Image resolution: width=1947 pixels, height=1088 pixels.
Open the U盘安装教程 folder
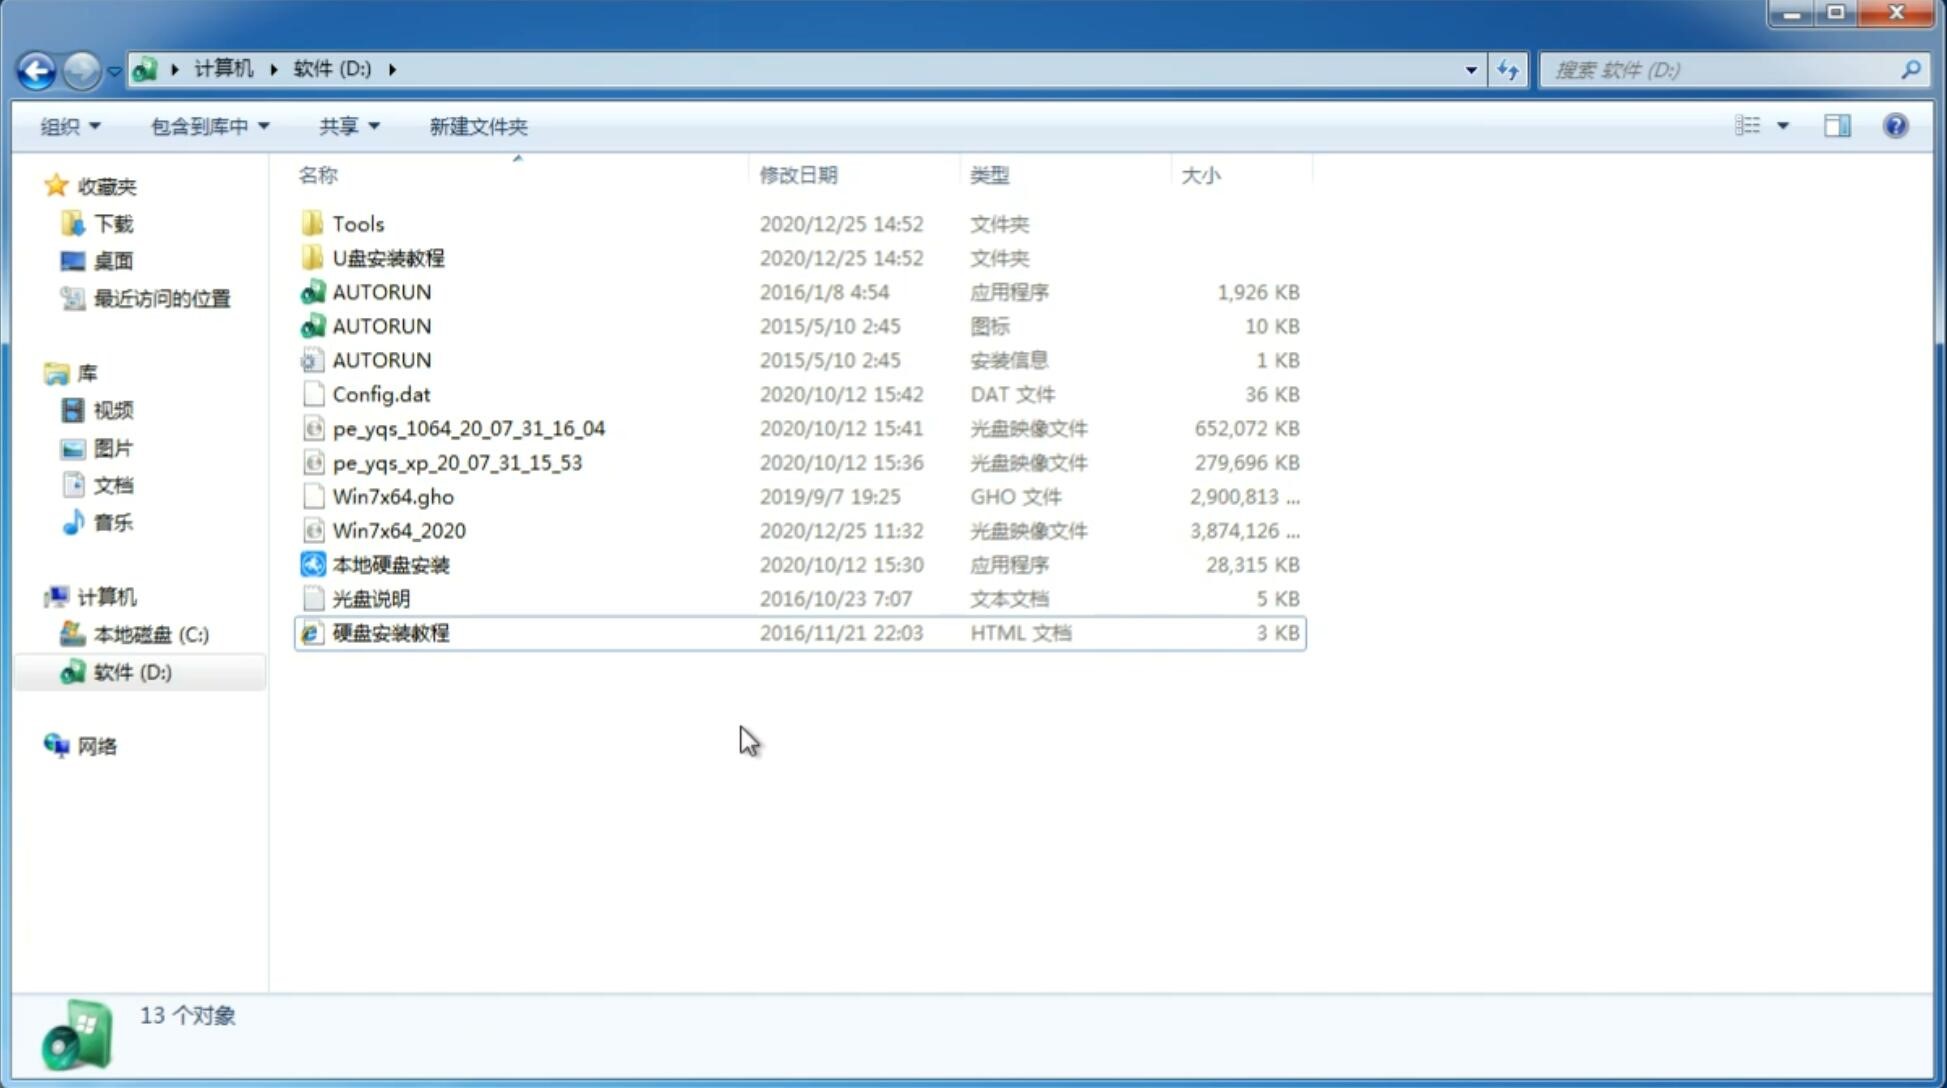click(389, 257)
